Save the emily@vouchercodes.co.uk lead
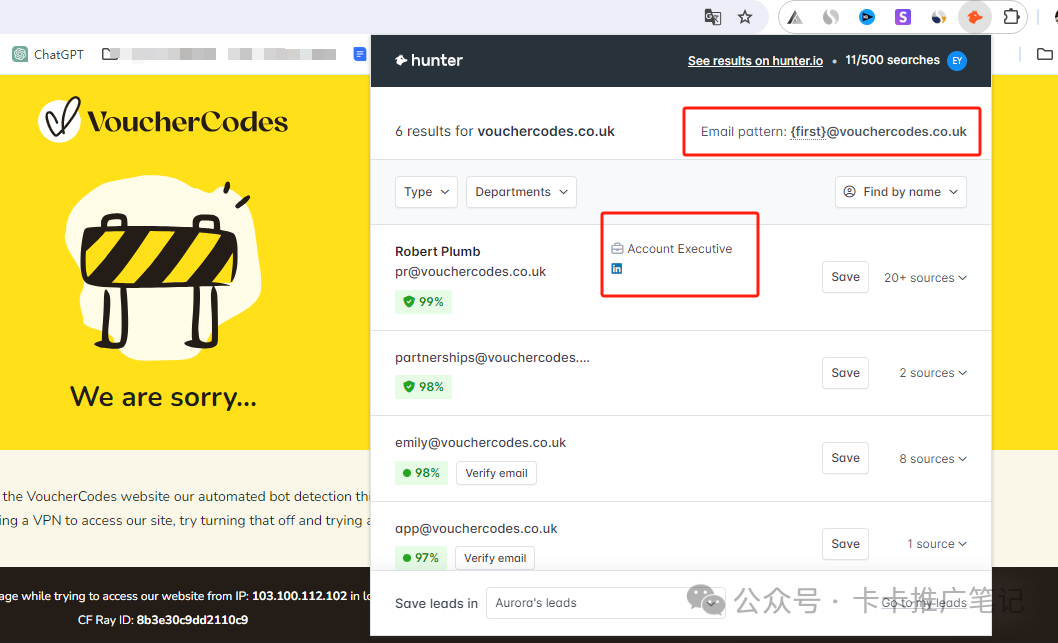Image resolution: width=1058 pixels, height=643 pixels. [x=845, y=458]
